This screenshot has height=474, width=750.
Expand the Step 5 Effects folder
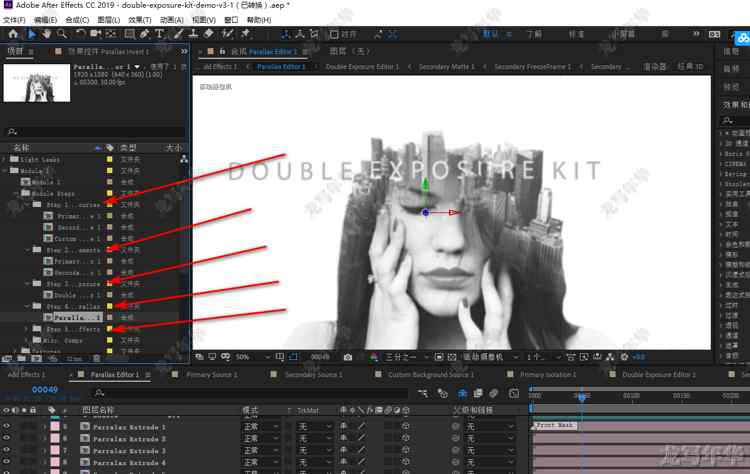point(27,329)
